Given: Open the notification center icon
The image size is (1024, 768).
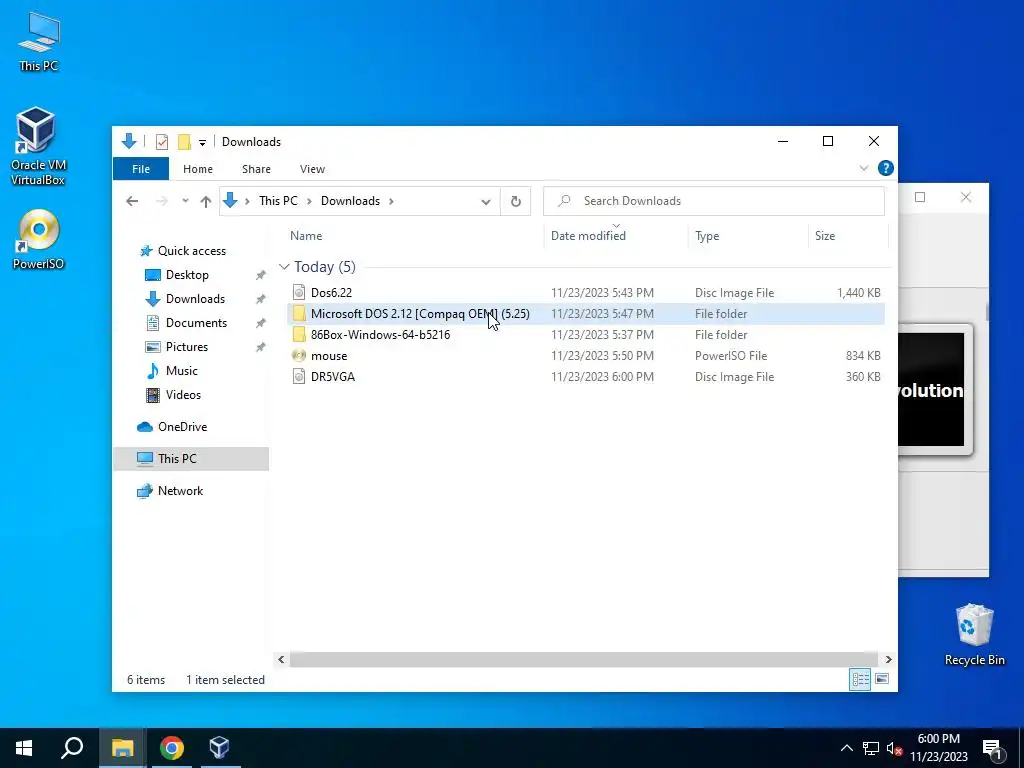Looking at the screenshot, I should click(x=992, y=749).
